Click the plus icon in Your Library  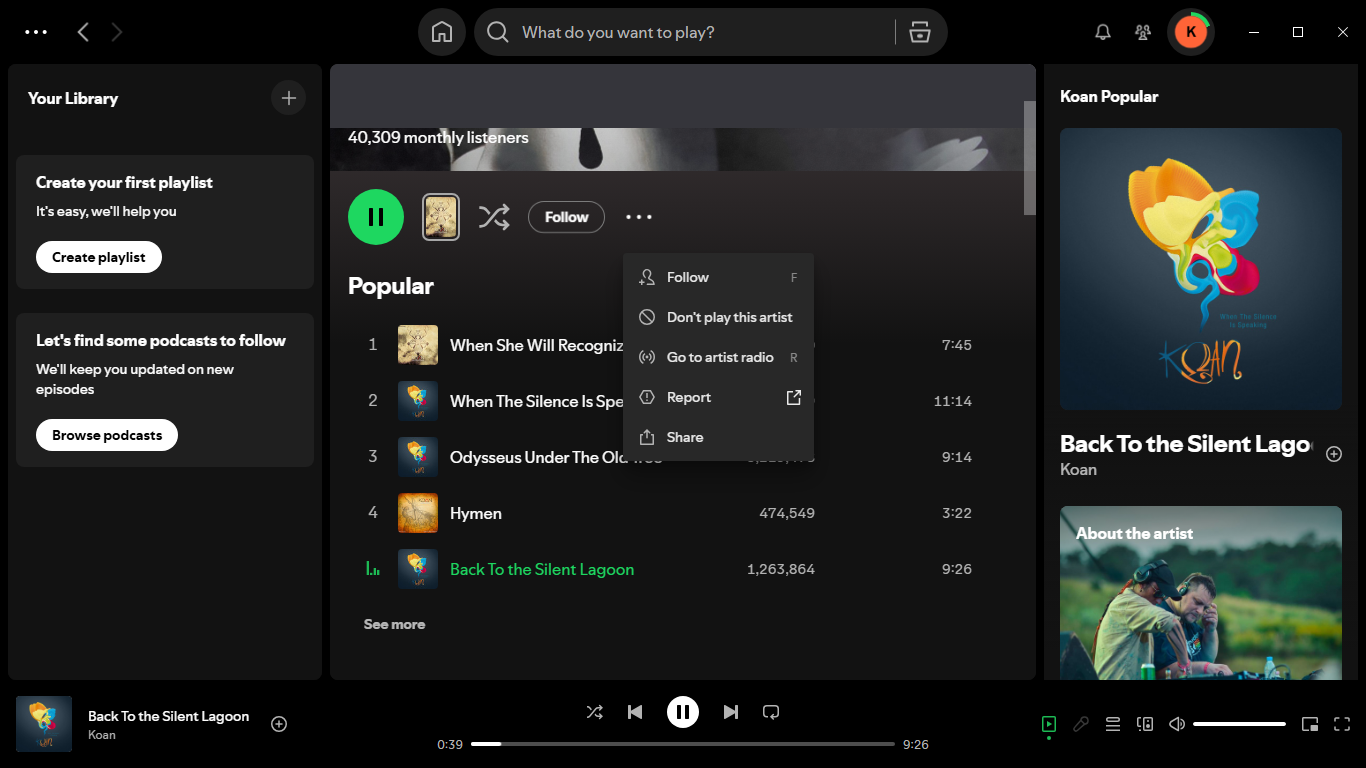289,98
